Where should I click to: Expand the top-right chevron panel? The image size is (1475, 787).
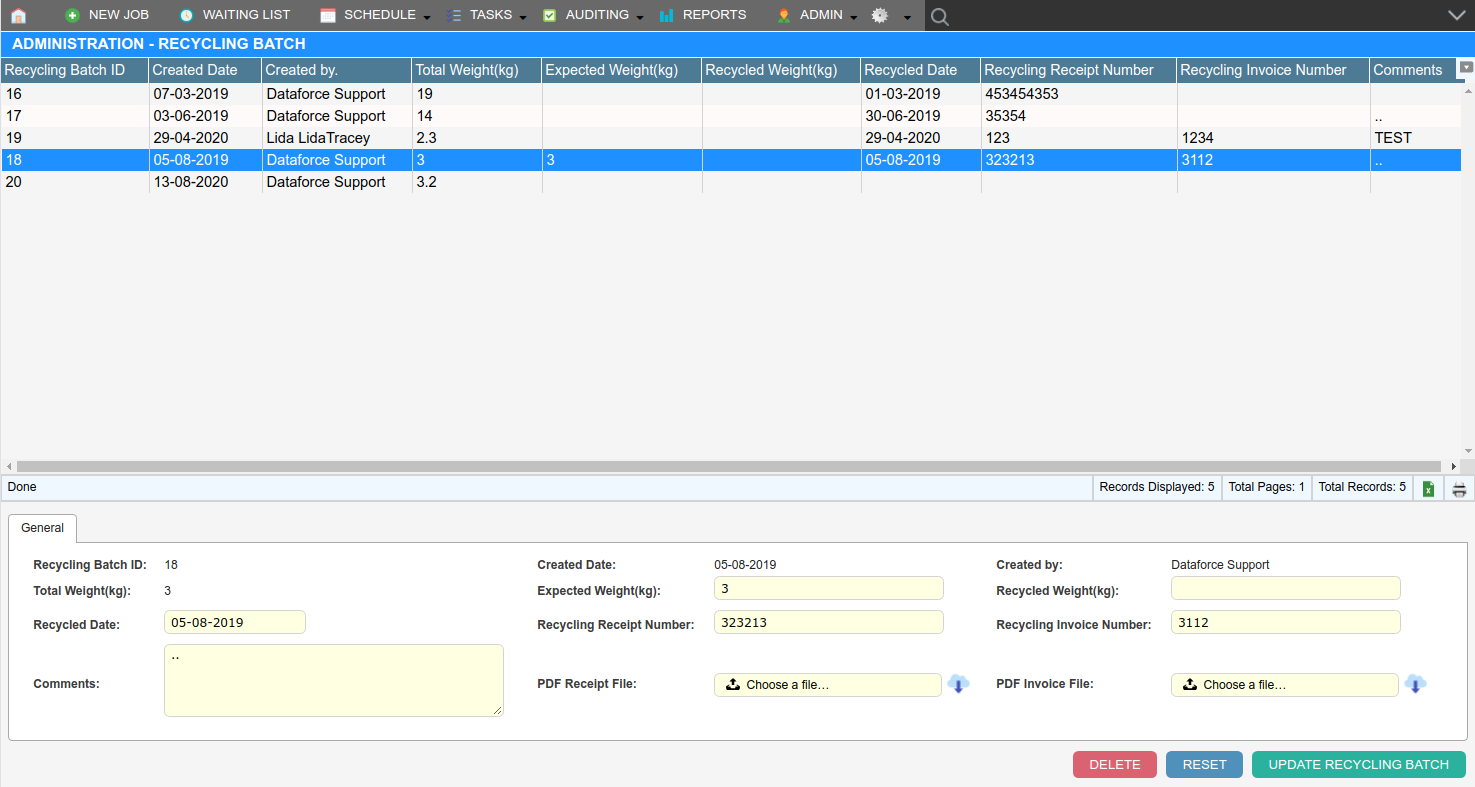(x=1456, y=15)
